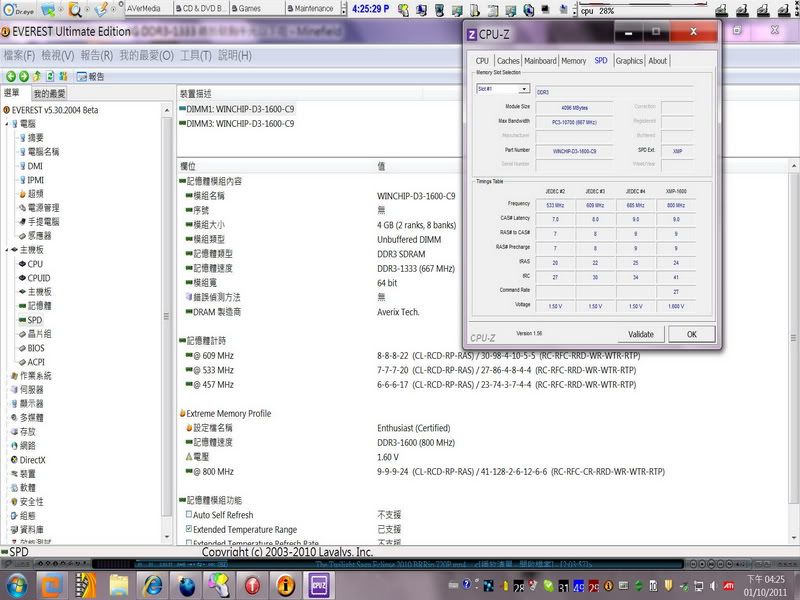Click tree panel scrollbar down arrow
This screenshot has width=800, height=600.
tap(167, 537)
